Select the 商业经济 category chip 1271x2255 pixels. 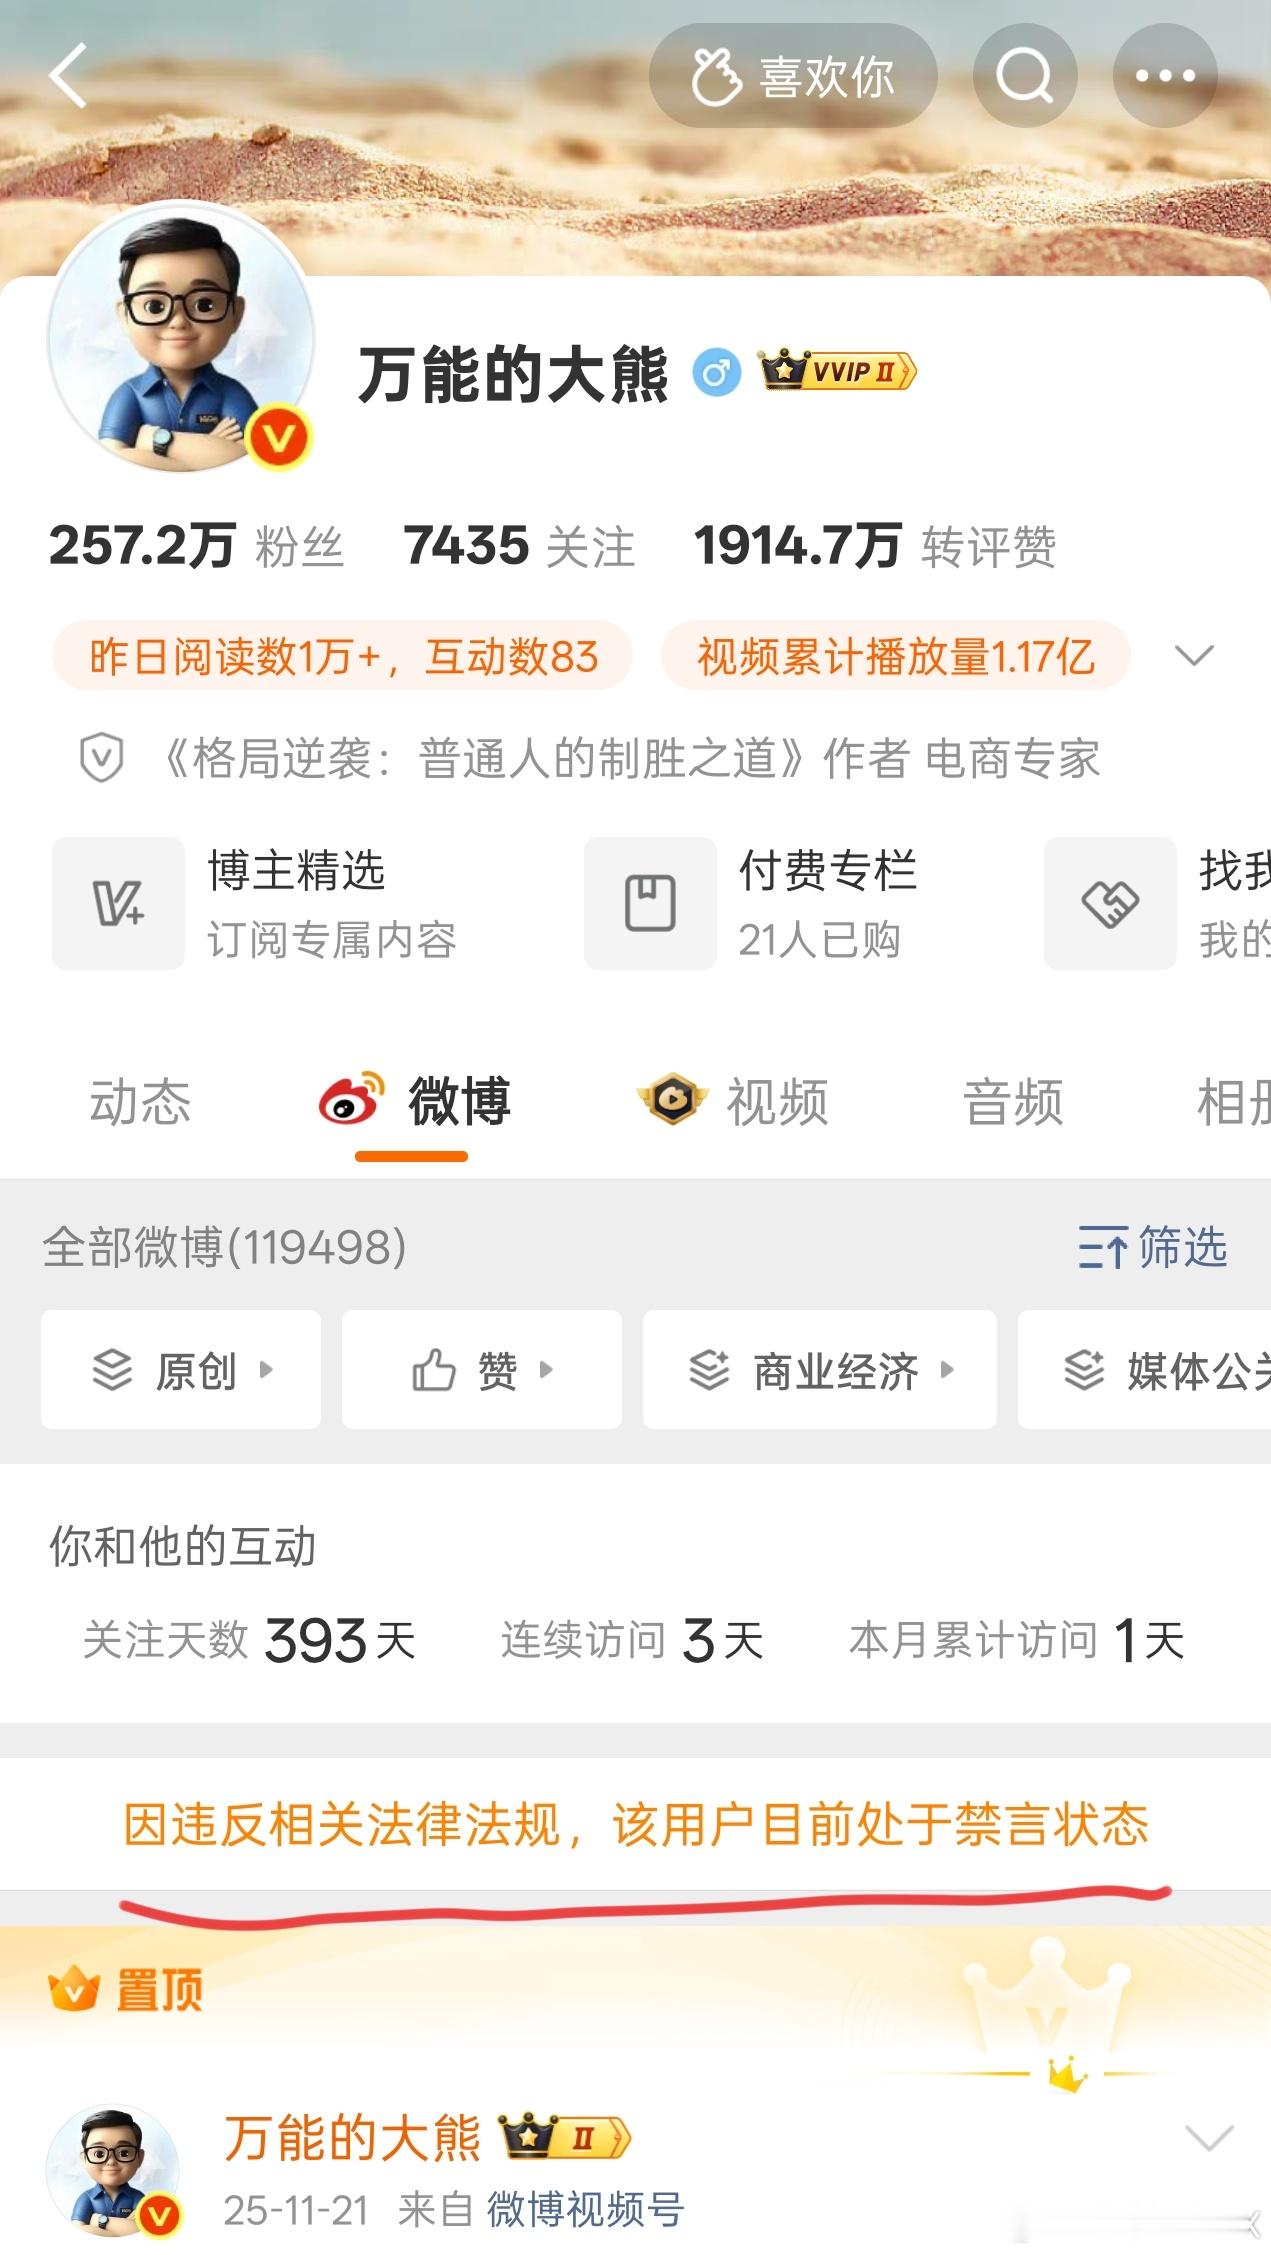(x=820, y=1369)
